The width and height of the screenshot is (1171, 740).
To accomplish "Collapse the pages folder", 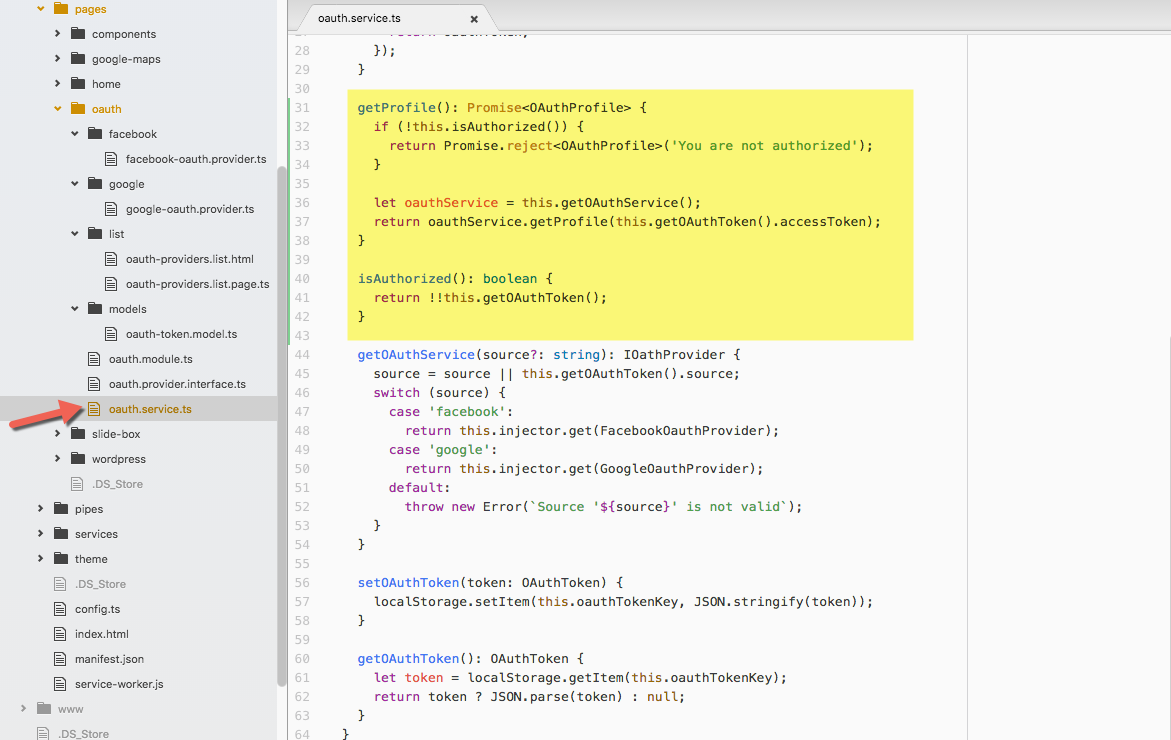I will pyautogui.click(x=40, y=9).
